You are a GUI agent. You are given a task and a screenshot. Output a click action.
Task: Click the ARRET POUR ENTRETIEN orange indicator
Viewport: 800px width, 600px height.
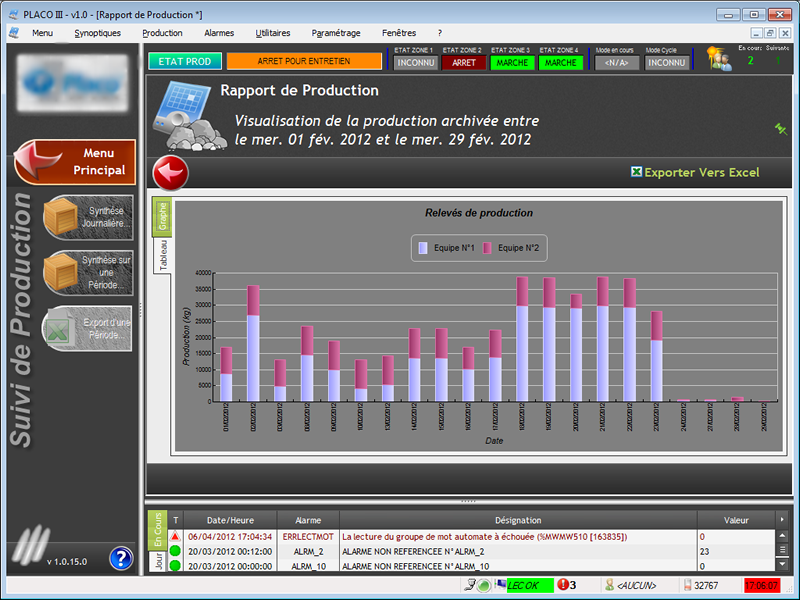click(x=304, y=61)
